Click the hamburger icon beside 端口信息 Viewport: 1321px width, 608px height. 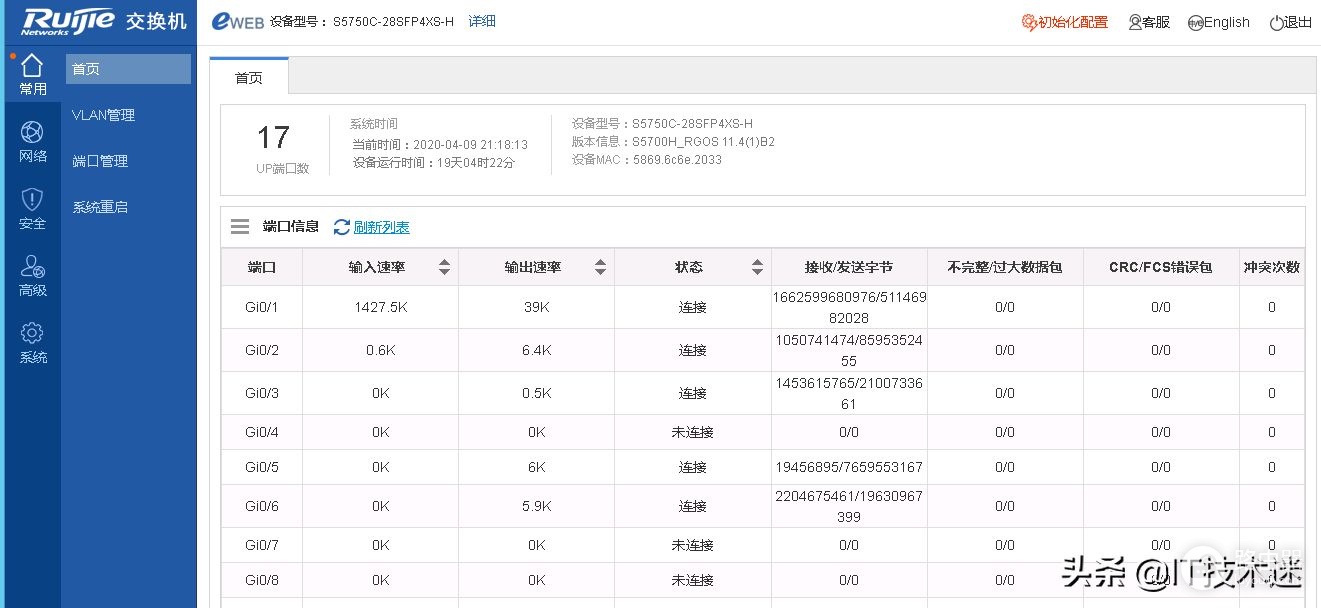[x=240, y=227]
